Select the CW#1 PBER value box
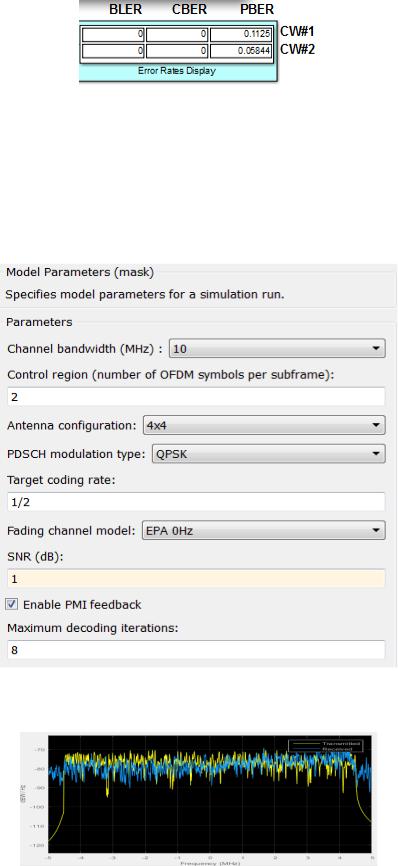Viewport: 398px width, 866px height. pyautogui.click(x=241, y=35)
